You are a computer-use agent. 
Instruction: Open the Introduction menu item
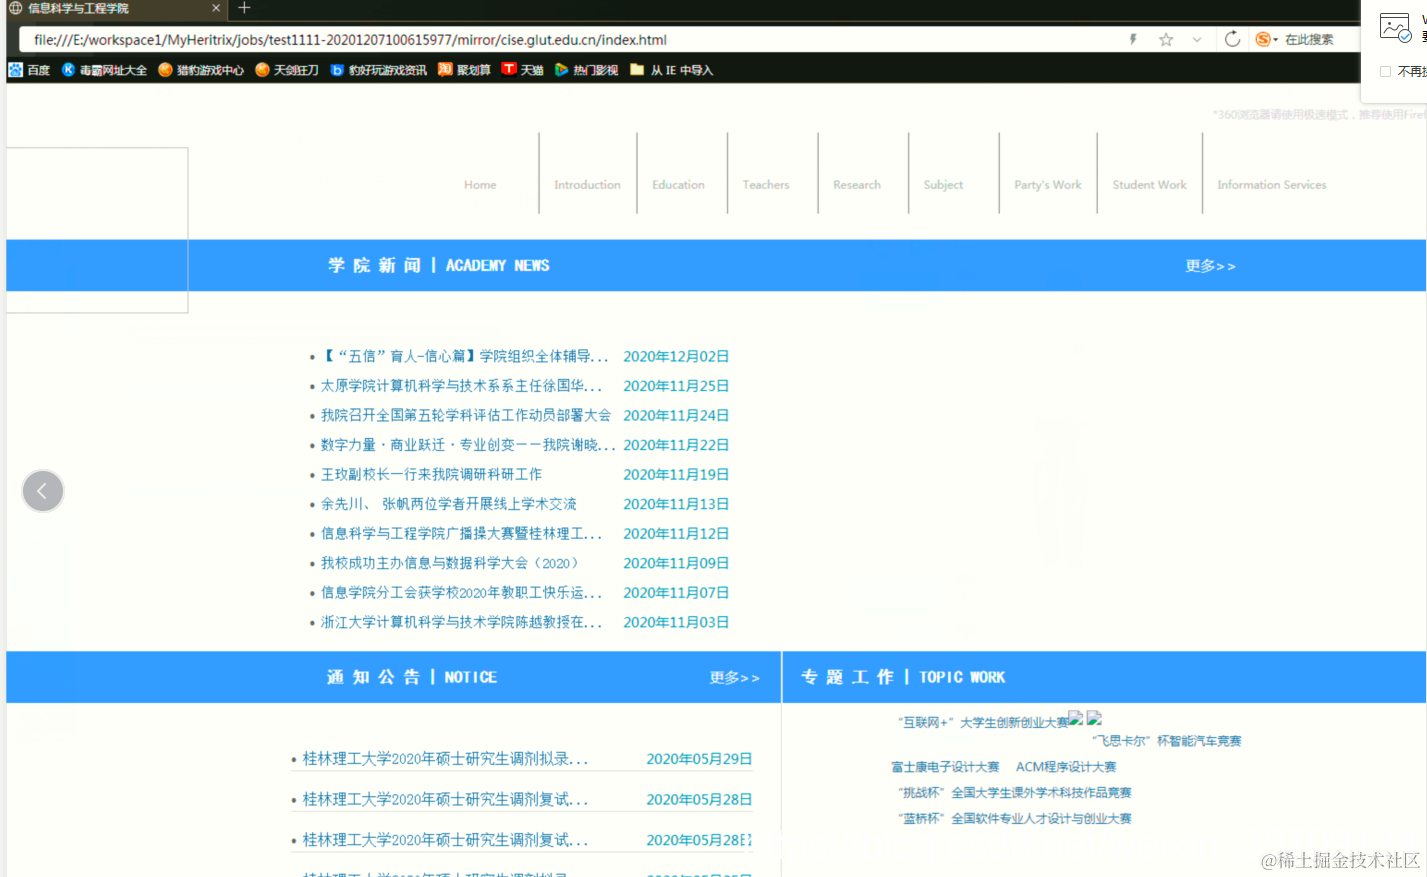point(587,185)
